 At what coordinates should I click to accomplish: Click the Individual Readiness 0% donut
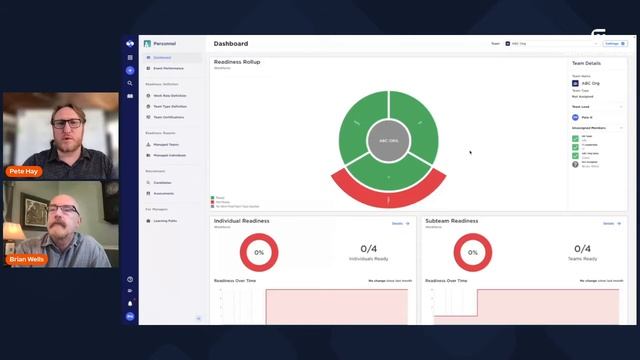[x=259, y=253]
